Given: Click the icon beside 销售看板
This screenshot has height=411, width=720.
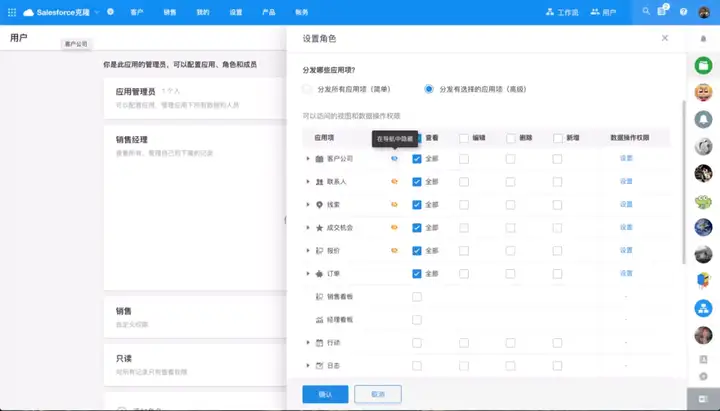Looking at the screenshot, I should [x=320, y=297].
